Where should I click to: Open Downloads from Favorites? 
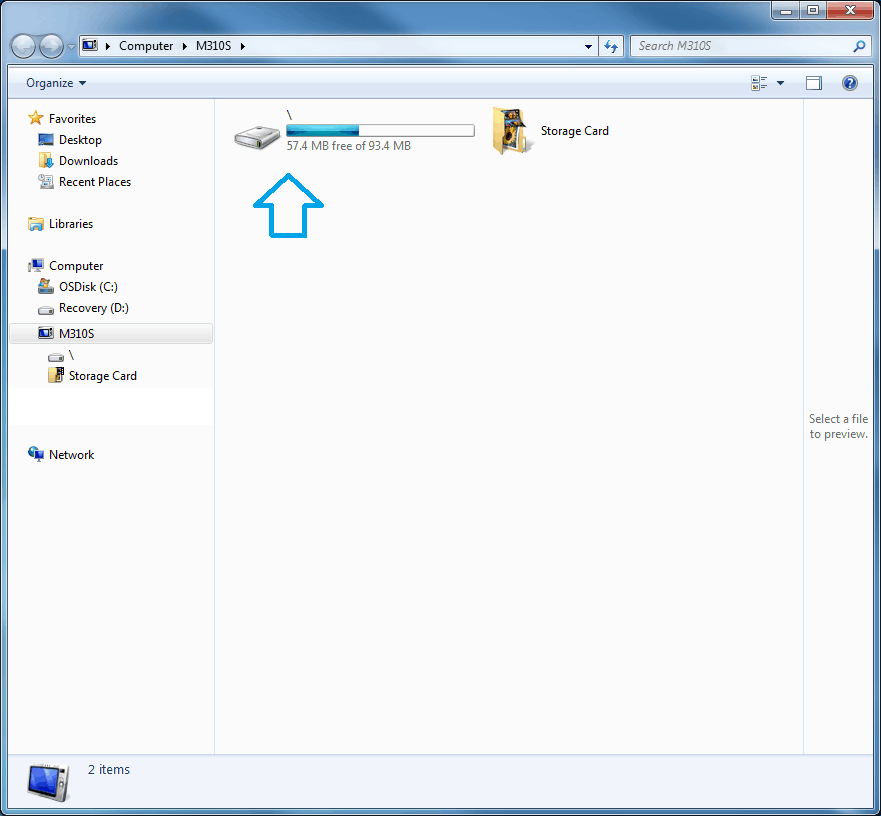tap(87, 160)
